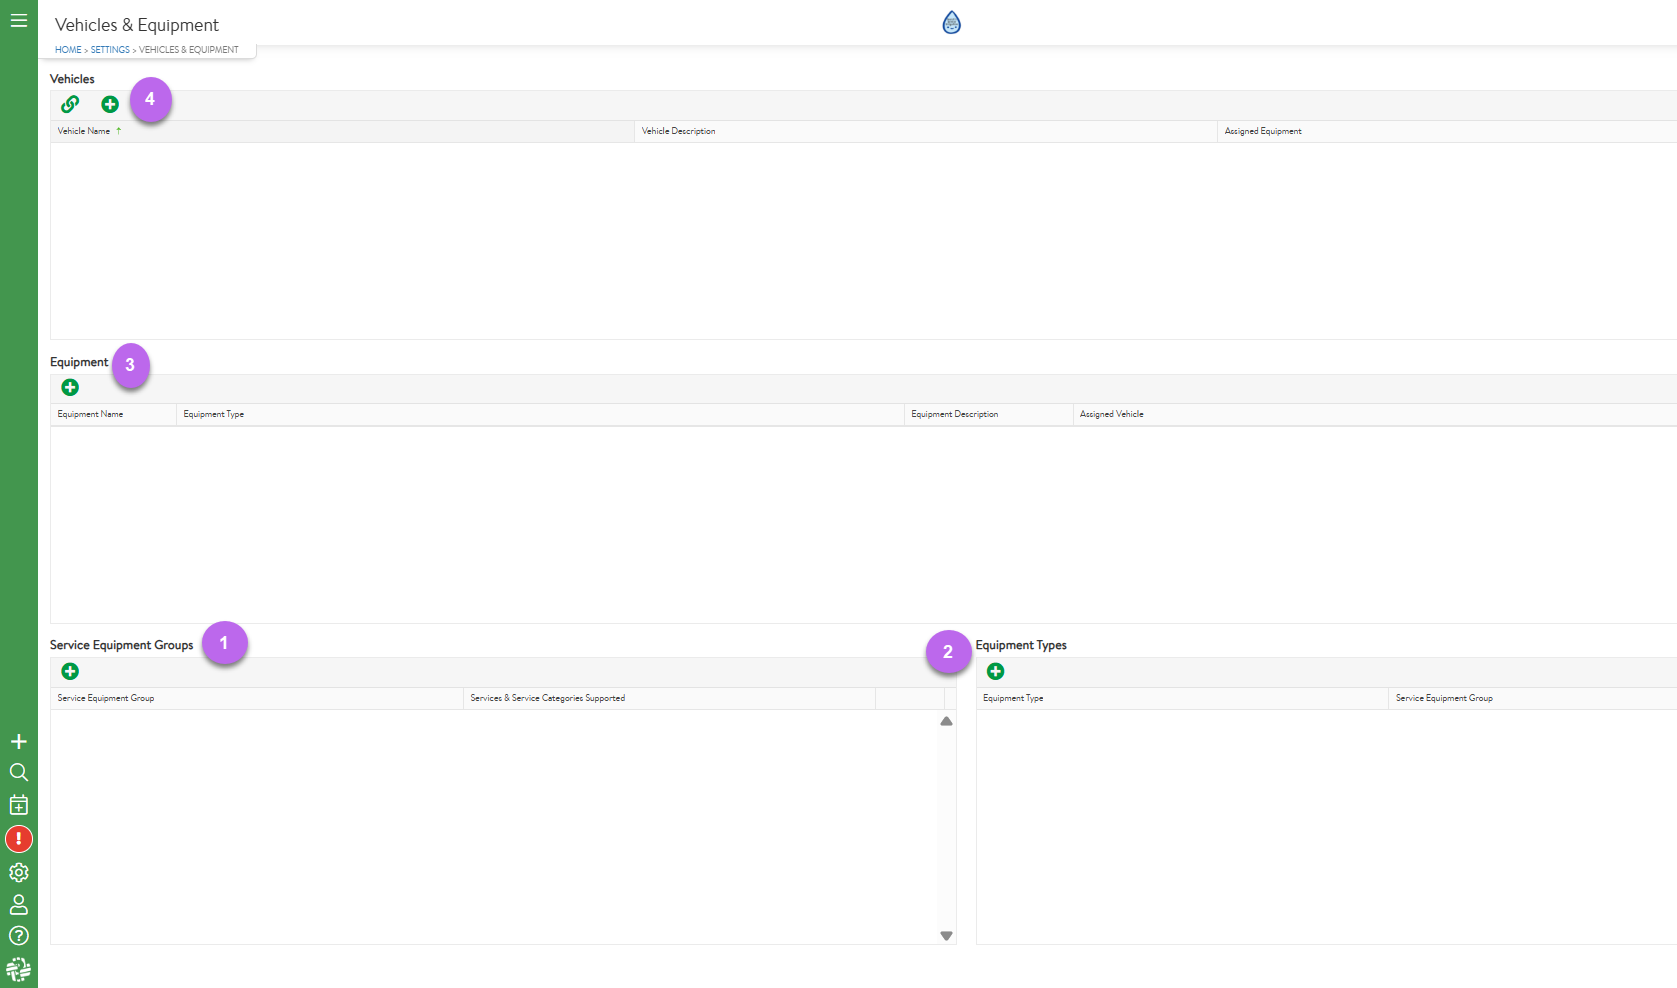Image resolution: width=1677 pixels, height=988 pixels.
Task: Click the link vehicles chain icon
Action: pyautogui.click(x=70, y=104)
